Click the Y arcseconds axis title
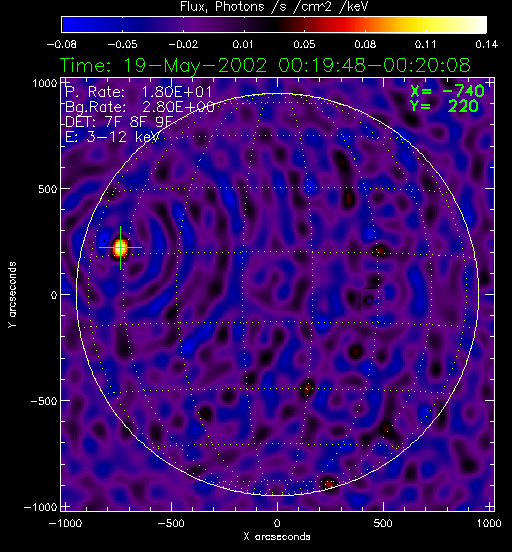Image resolution: width=512 pixels, height=552 pixels. 12,295
